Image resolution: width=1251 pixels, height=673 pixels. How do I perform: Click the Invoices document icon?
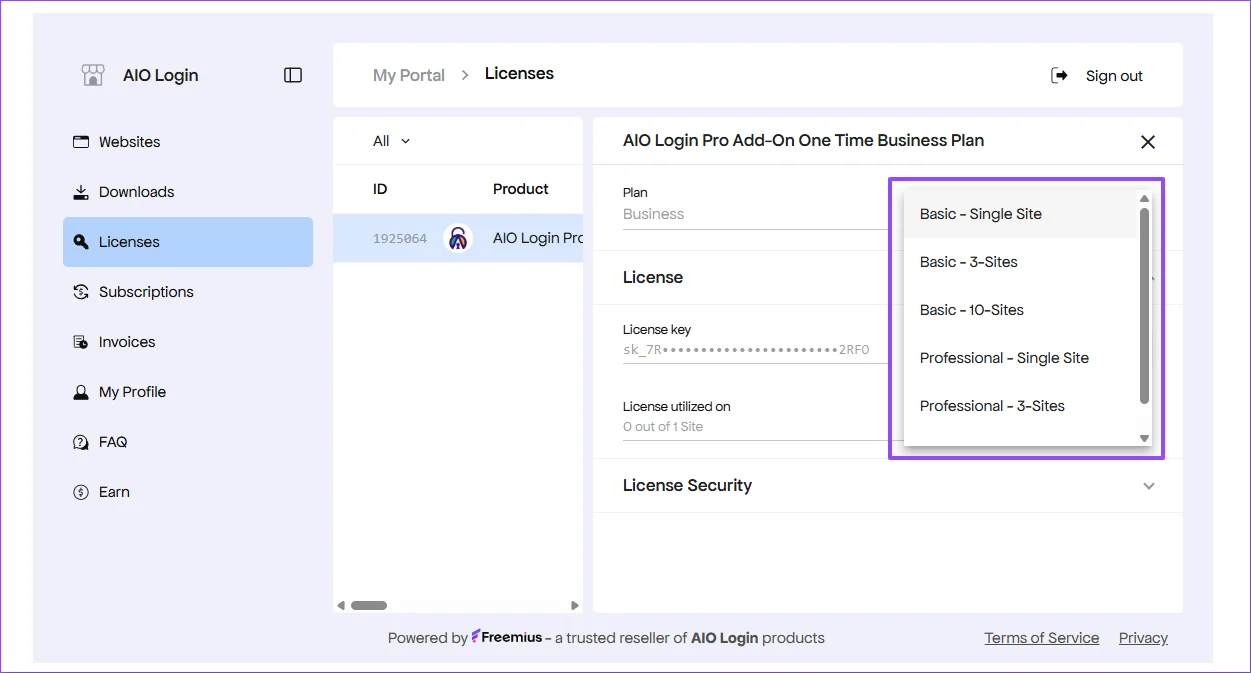point(81,342)
